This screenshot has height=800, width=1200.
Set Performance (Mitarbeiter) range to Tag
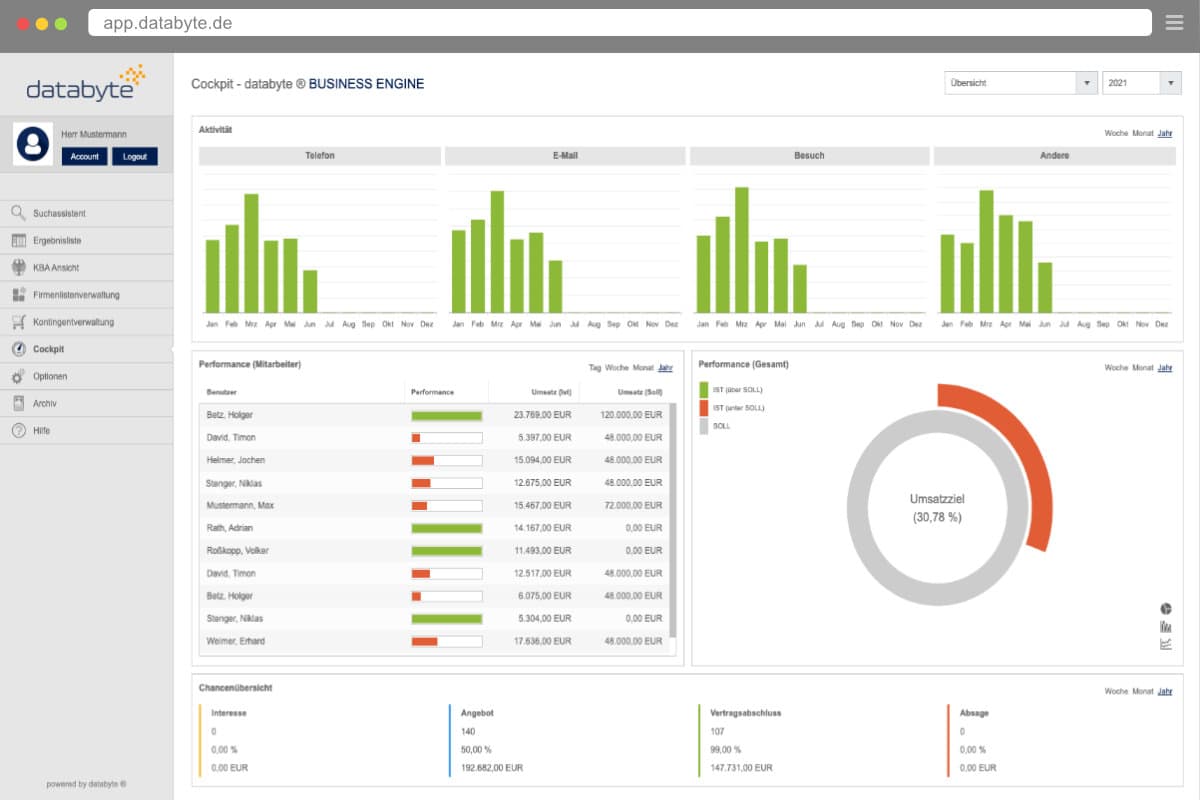point(594,368)
